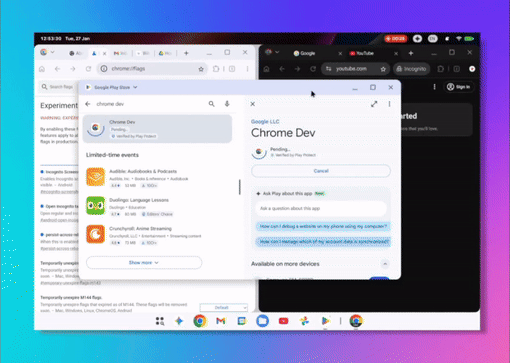Collapse Available on more devices section
The width and height of the screenshot is (510, 363).
pos(385,264)
